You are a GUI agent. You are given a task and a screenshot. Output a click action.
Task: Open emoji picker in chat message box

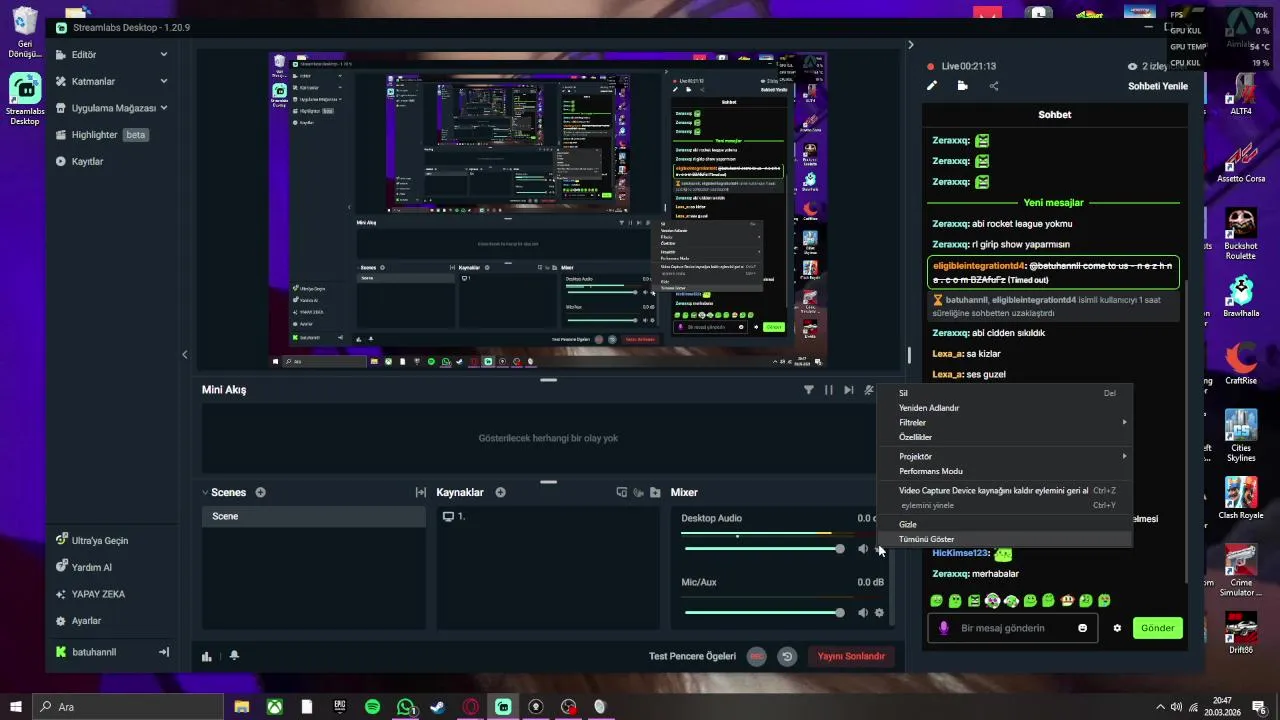(1082, 628)
